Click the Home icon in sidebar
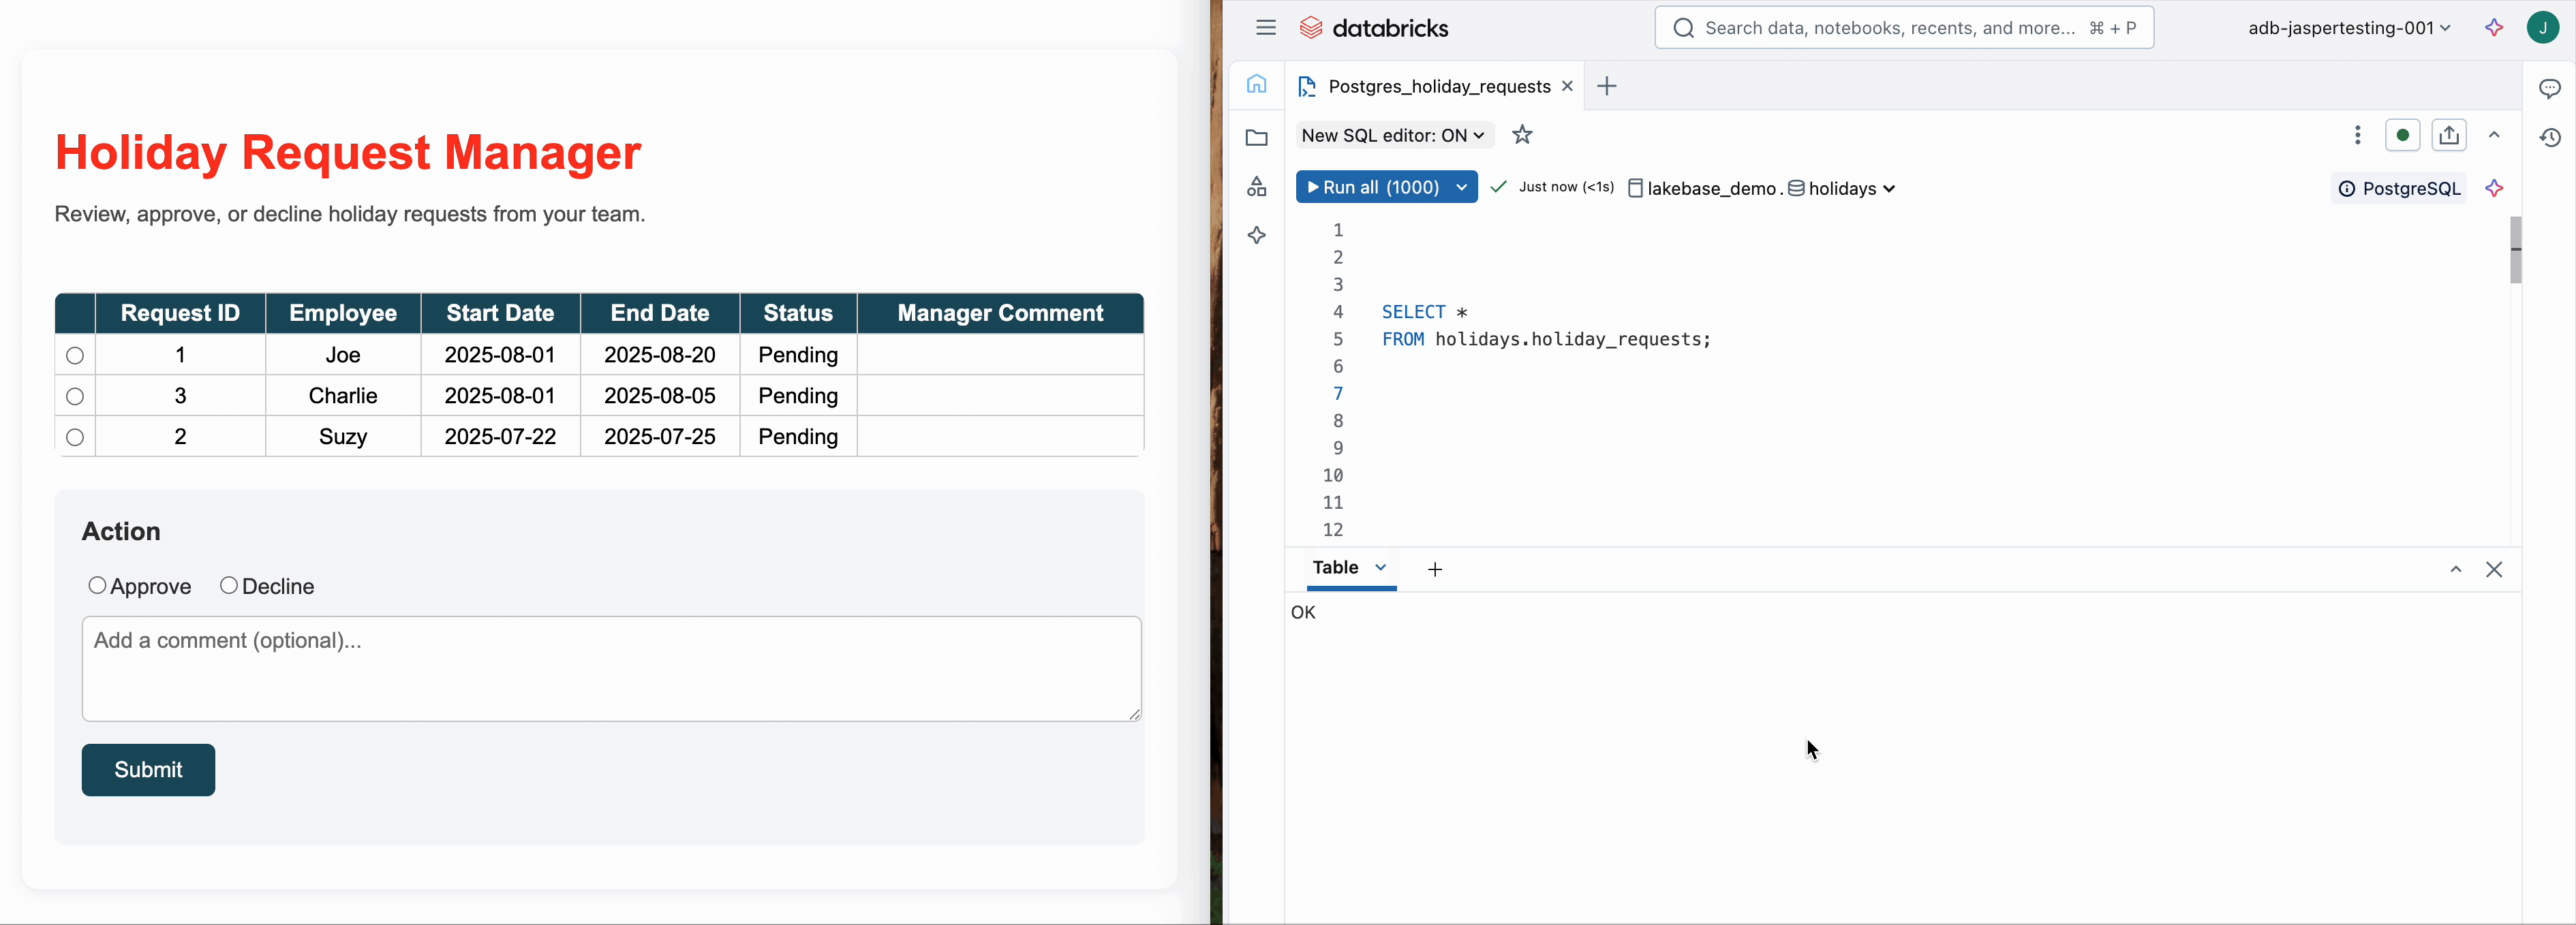This screenshot has width=2576, height=925. click(x=1257, y=85)
